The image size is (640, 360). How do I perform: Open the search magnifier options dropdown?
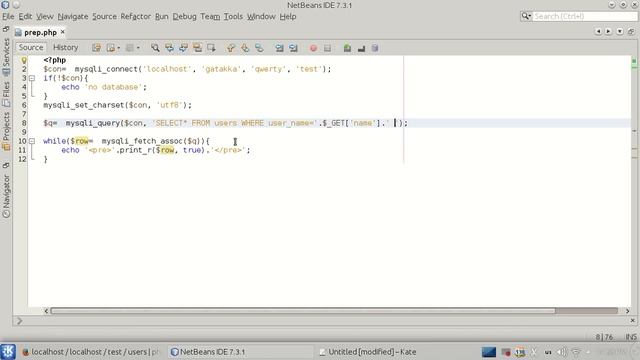[526, 16]
